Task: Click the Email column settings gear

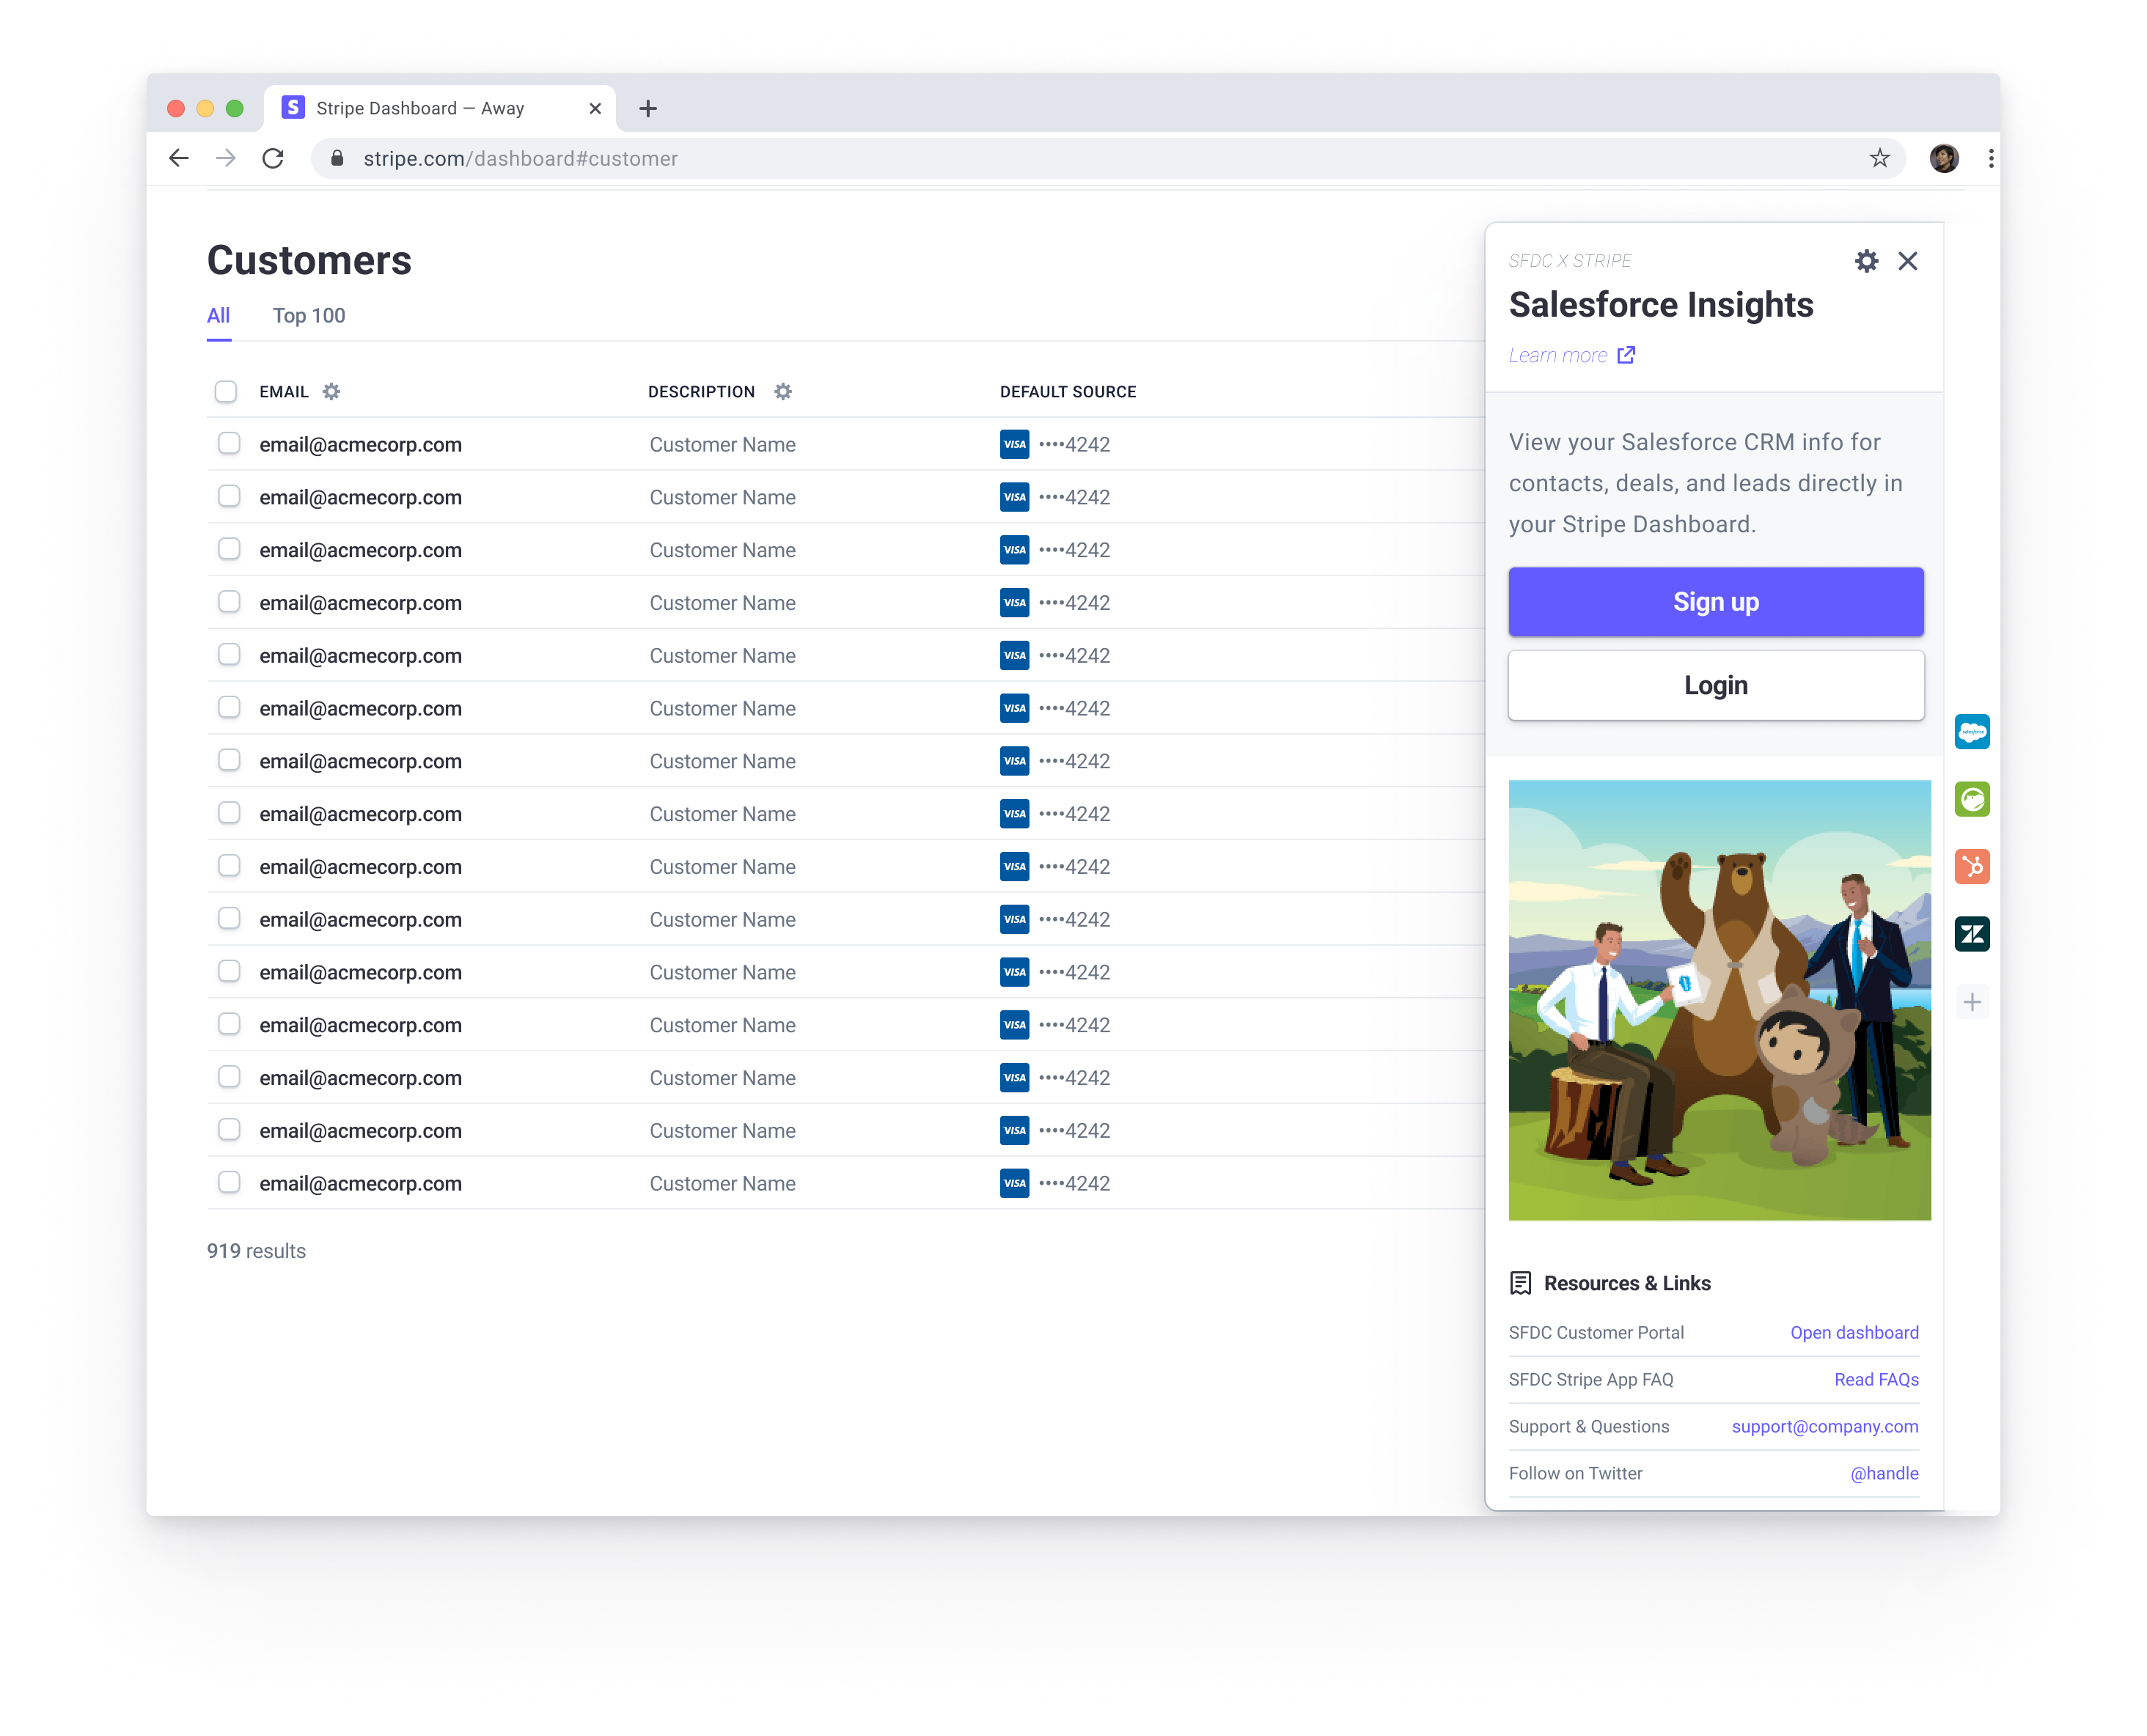Action: (331, 392)
